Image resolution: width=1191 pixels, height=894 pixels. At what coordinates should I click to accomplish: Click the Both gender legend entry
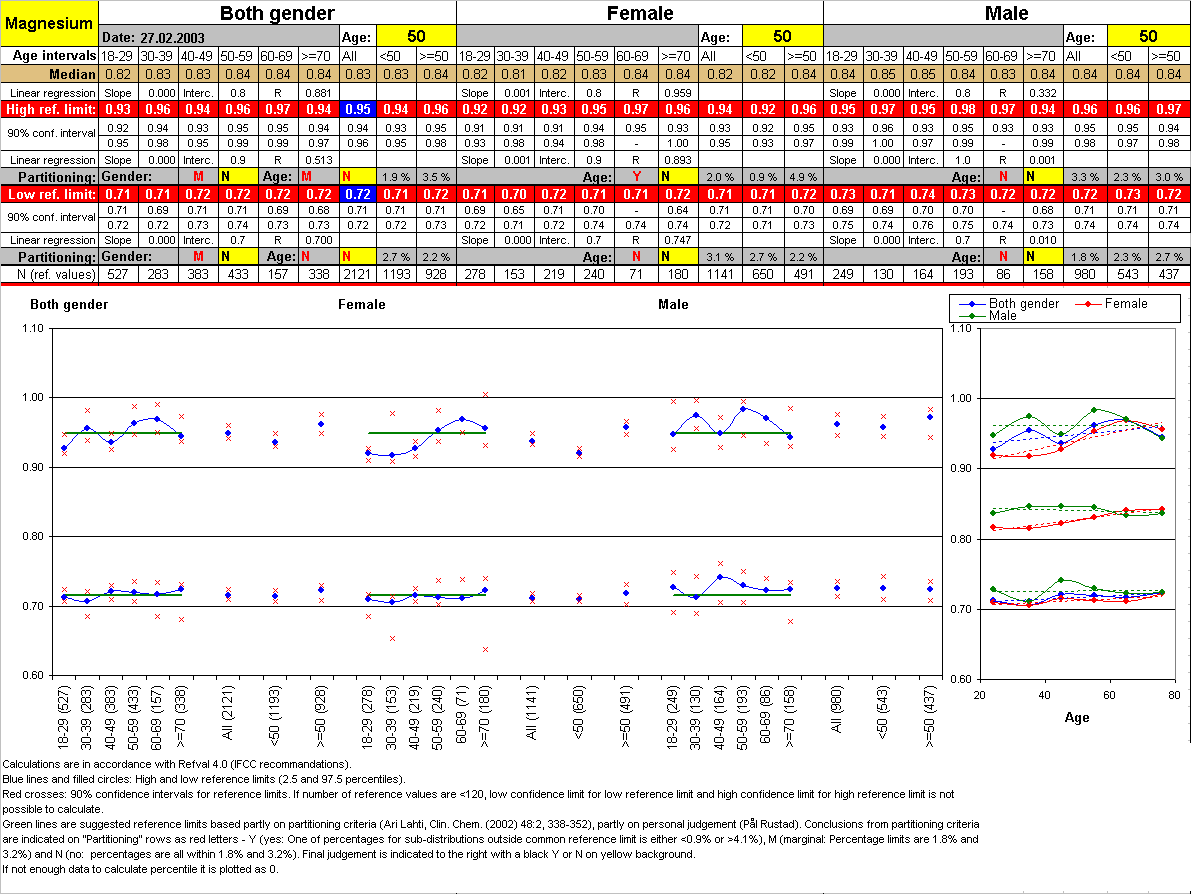pos(1009,304)
